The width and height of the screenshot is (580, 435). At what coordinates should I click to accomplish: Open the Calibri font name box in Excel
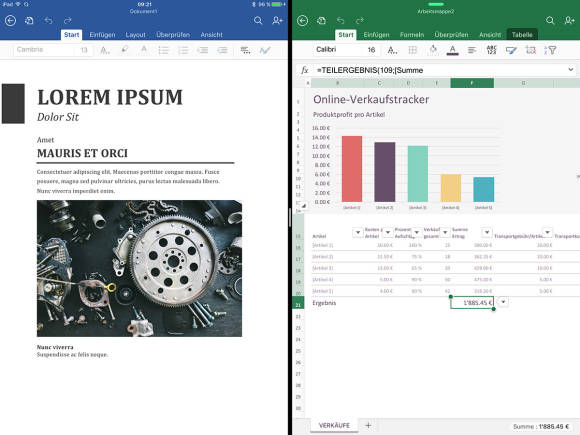337,50
